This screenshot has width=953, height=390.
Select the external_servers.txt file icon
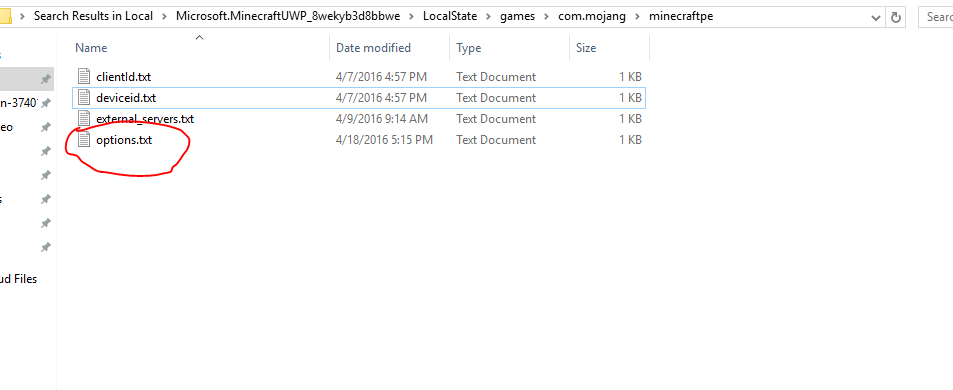[84, 118]
